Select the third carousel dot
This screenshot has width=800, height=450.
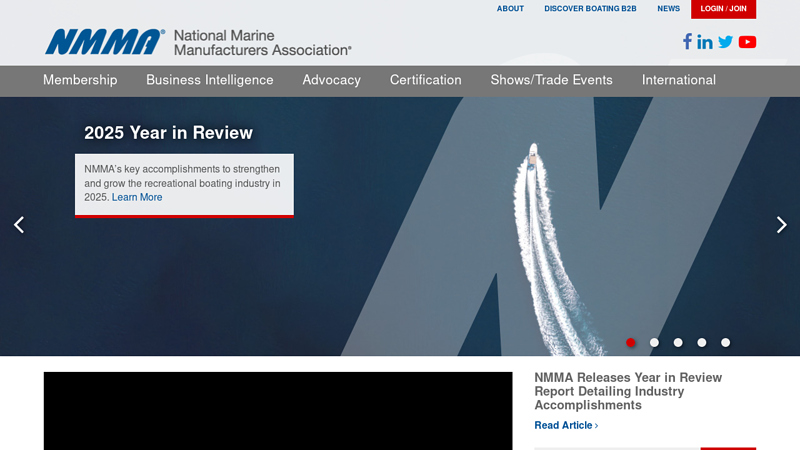678,342
